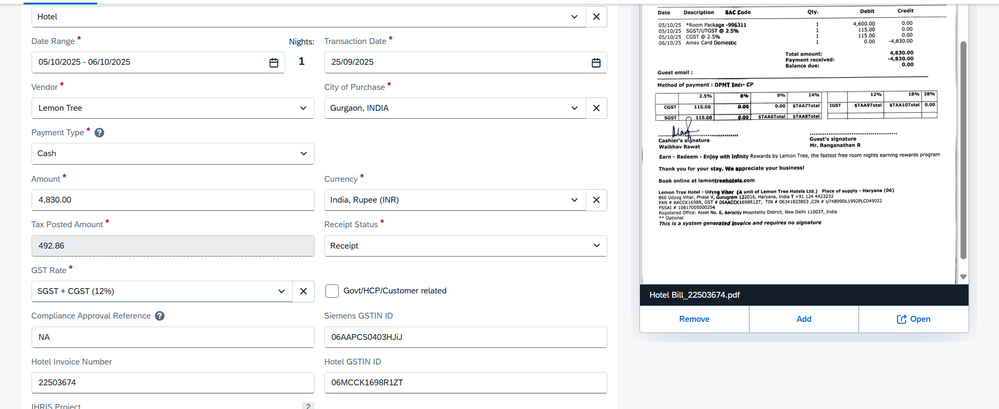Viewport: 999px width, 409px height.
Task: Show Compliance Approval Reference help icon
Action: coord(160,316)
